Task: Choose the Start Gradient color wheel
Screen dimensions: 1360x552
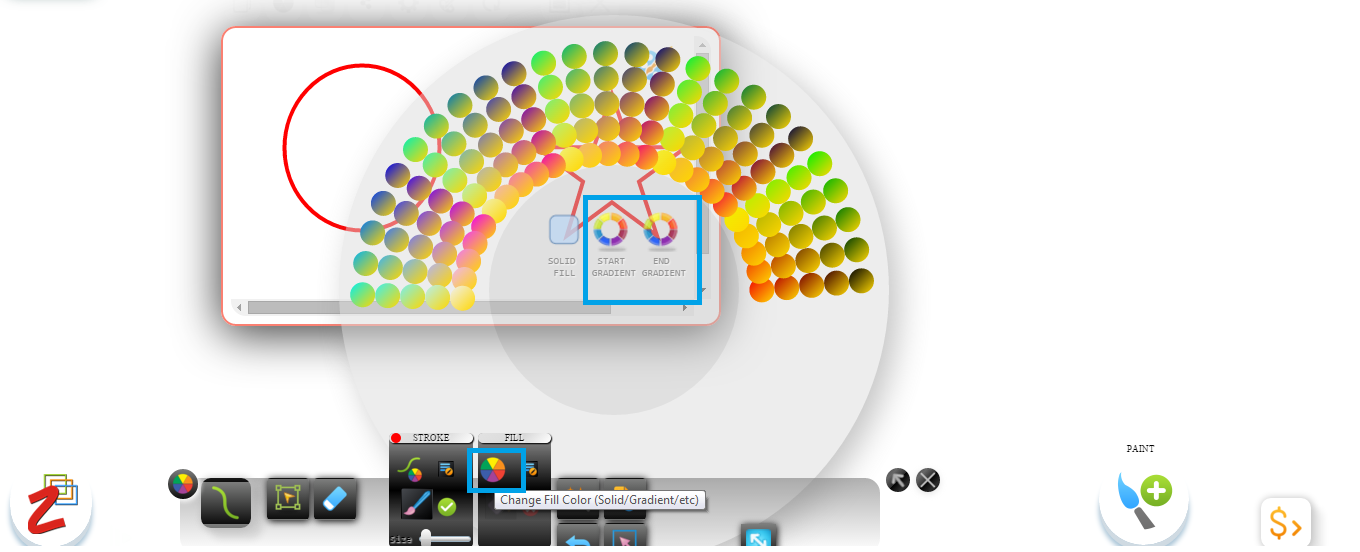Action: click(610, 230)
